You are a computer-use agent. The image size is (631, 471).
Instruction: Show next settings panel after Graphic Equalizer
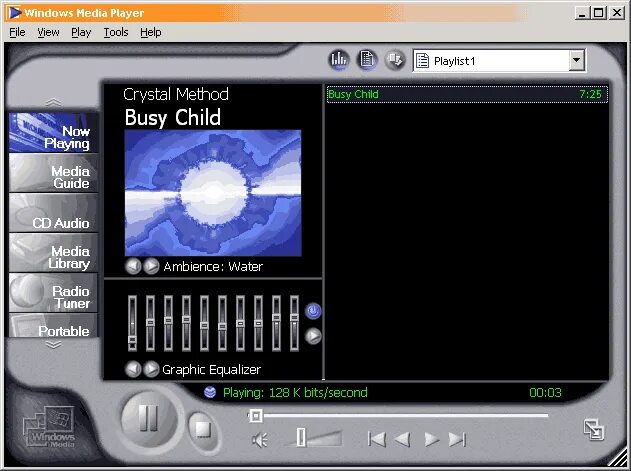[151, 369]
